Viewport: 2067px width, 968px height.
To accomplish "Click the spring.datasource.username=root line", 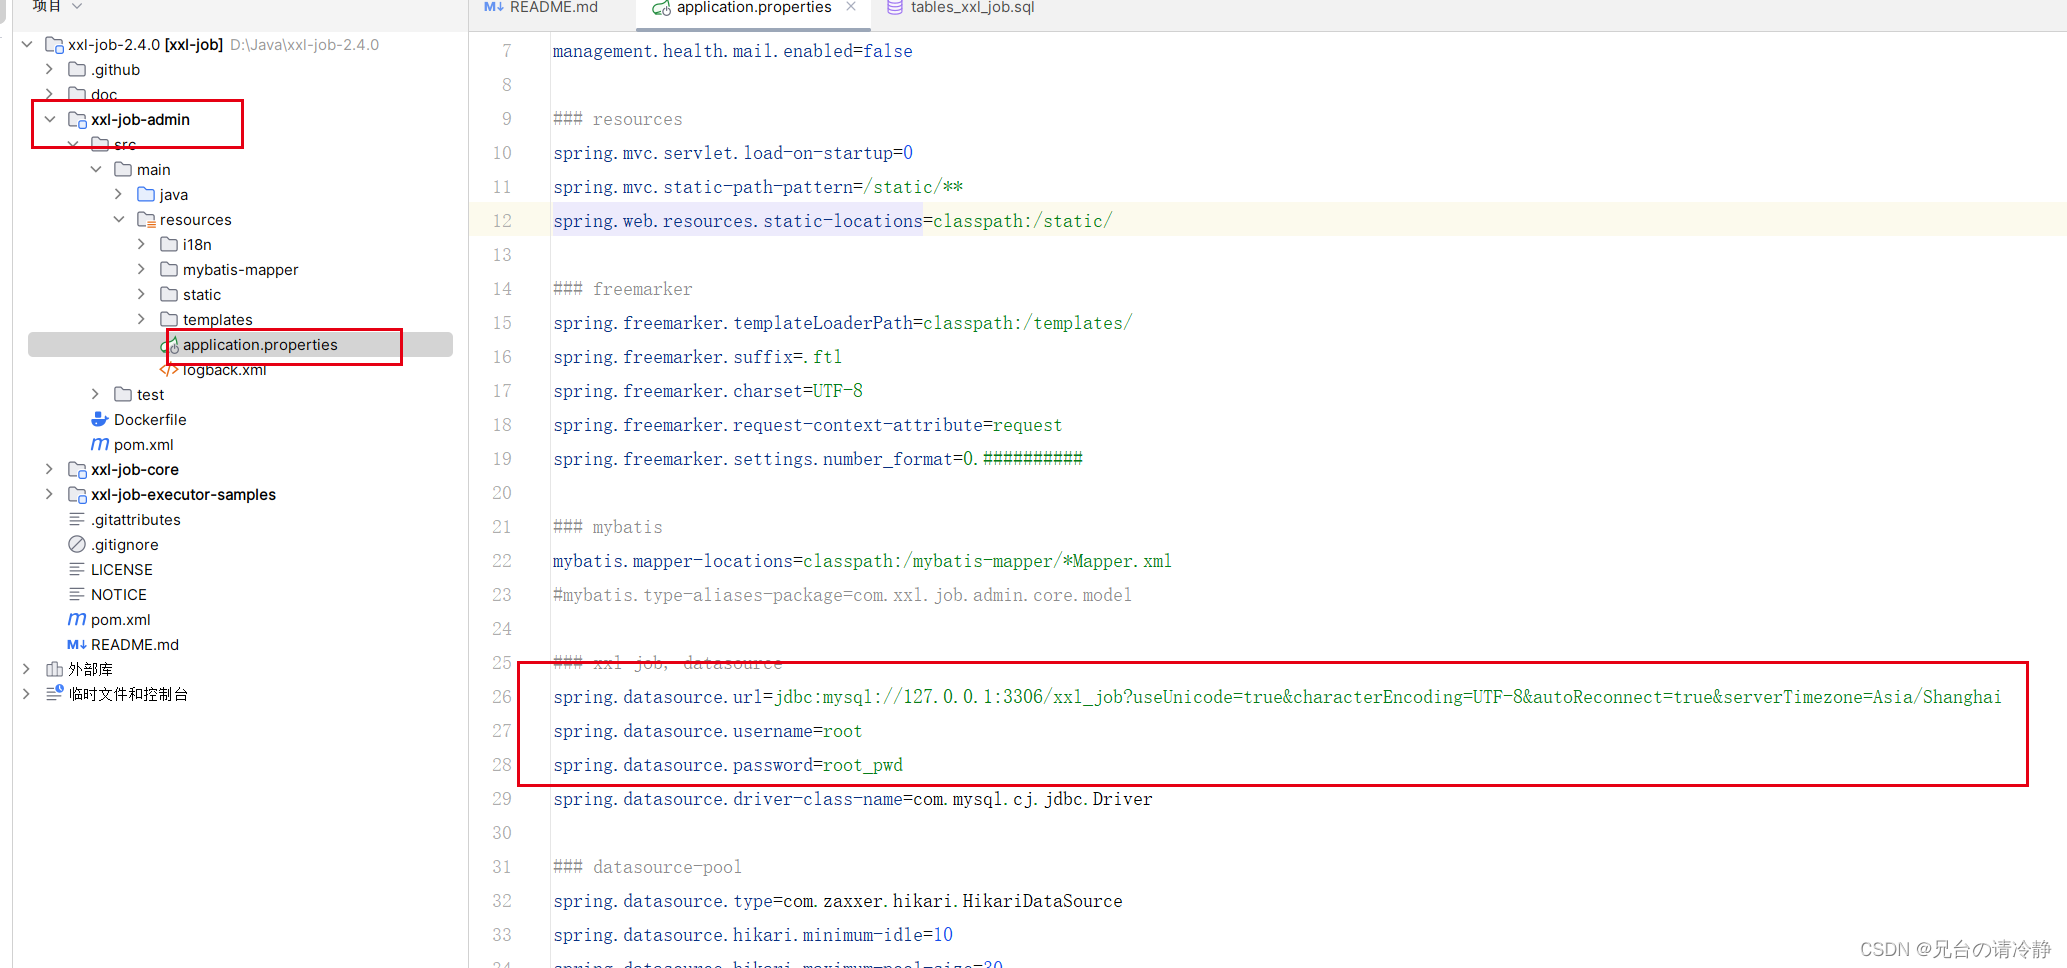I will click(x=707, y=731).
